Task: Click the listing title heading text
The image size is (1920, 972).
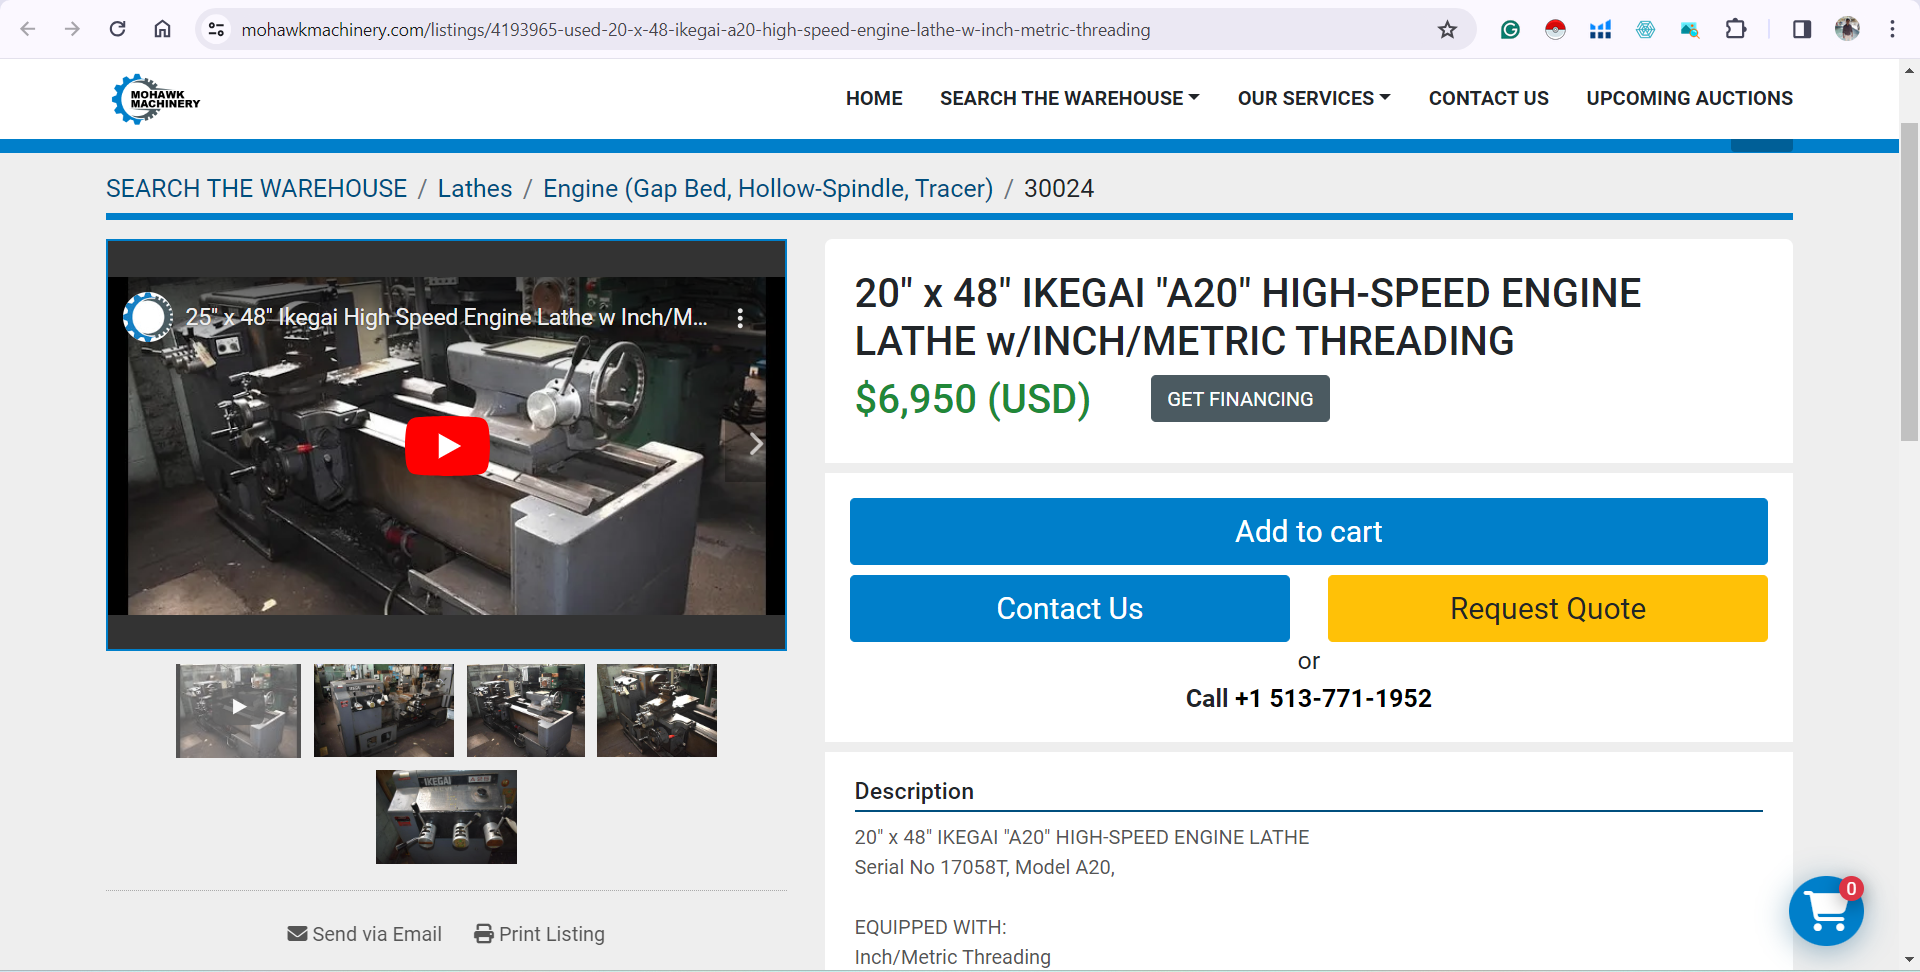Action: 1247,317
